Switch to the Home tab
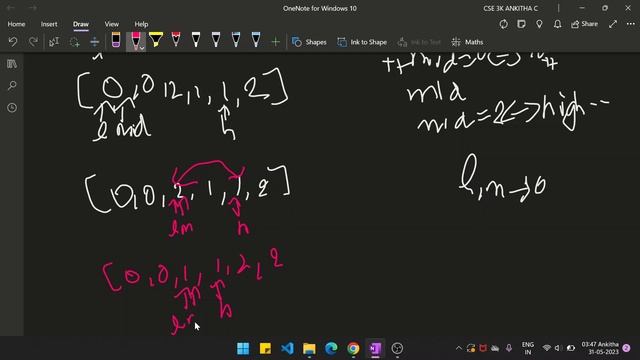 click(16, 24)
